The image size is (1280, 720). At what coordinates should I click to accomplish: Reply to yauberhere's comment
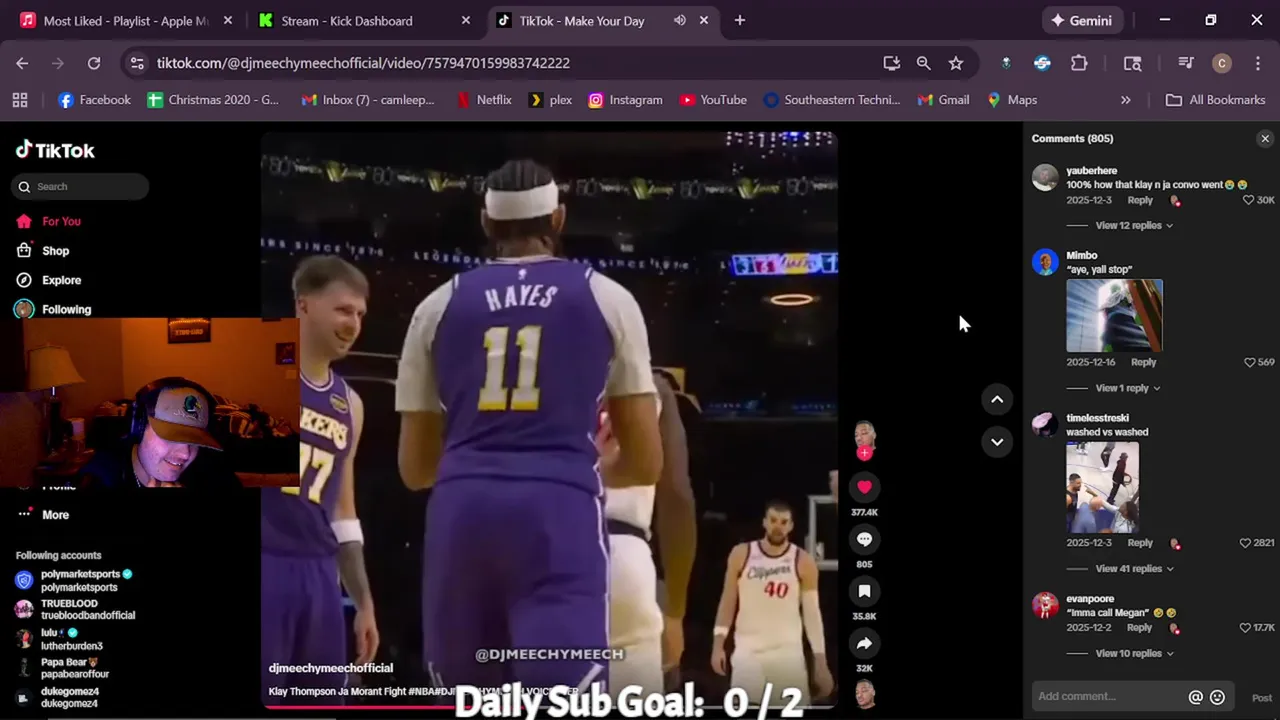(1140, 200)
